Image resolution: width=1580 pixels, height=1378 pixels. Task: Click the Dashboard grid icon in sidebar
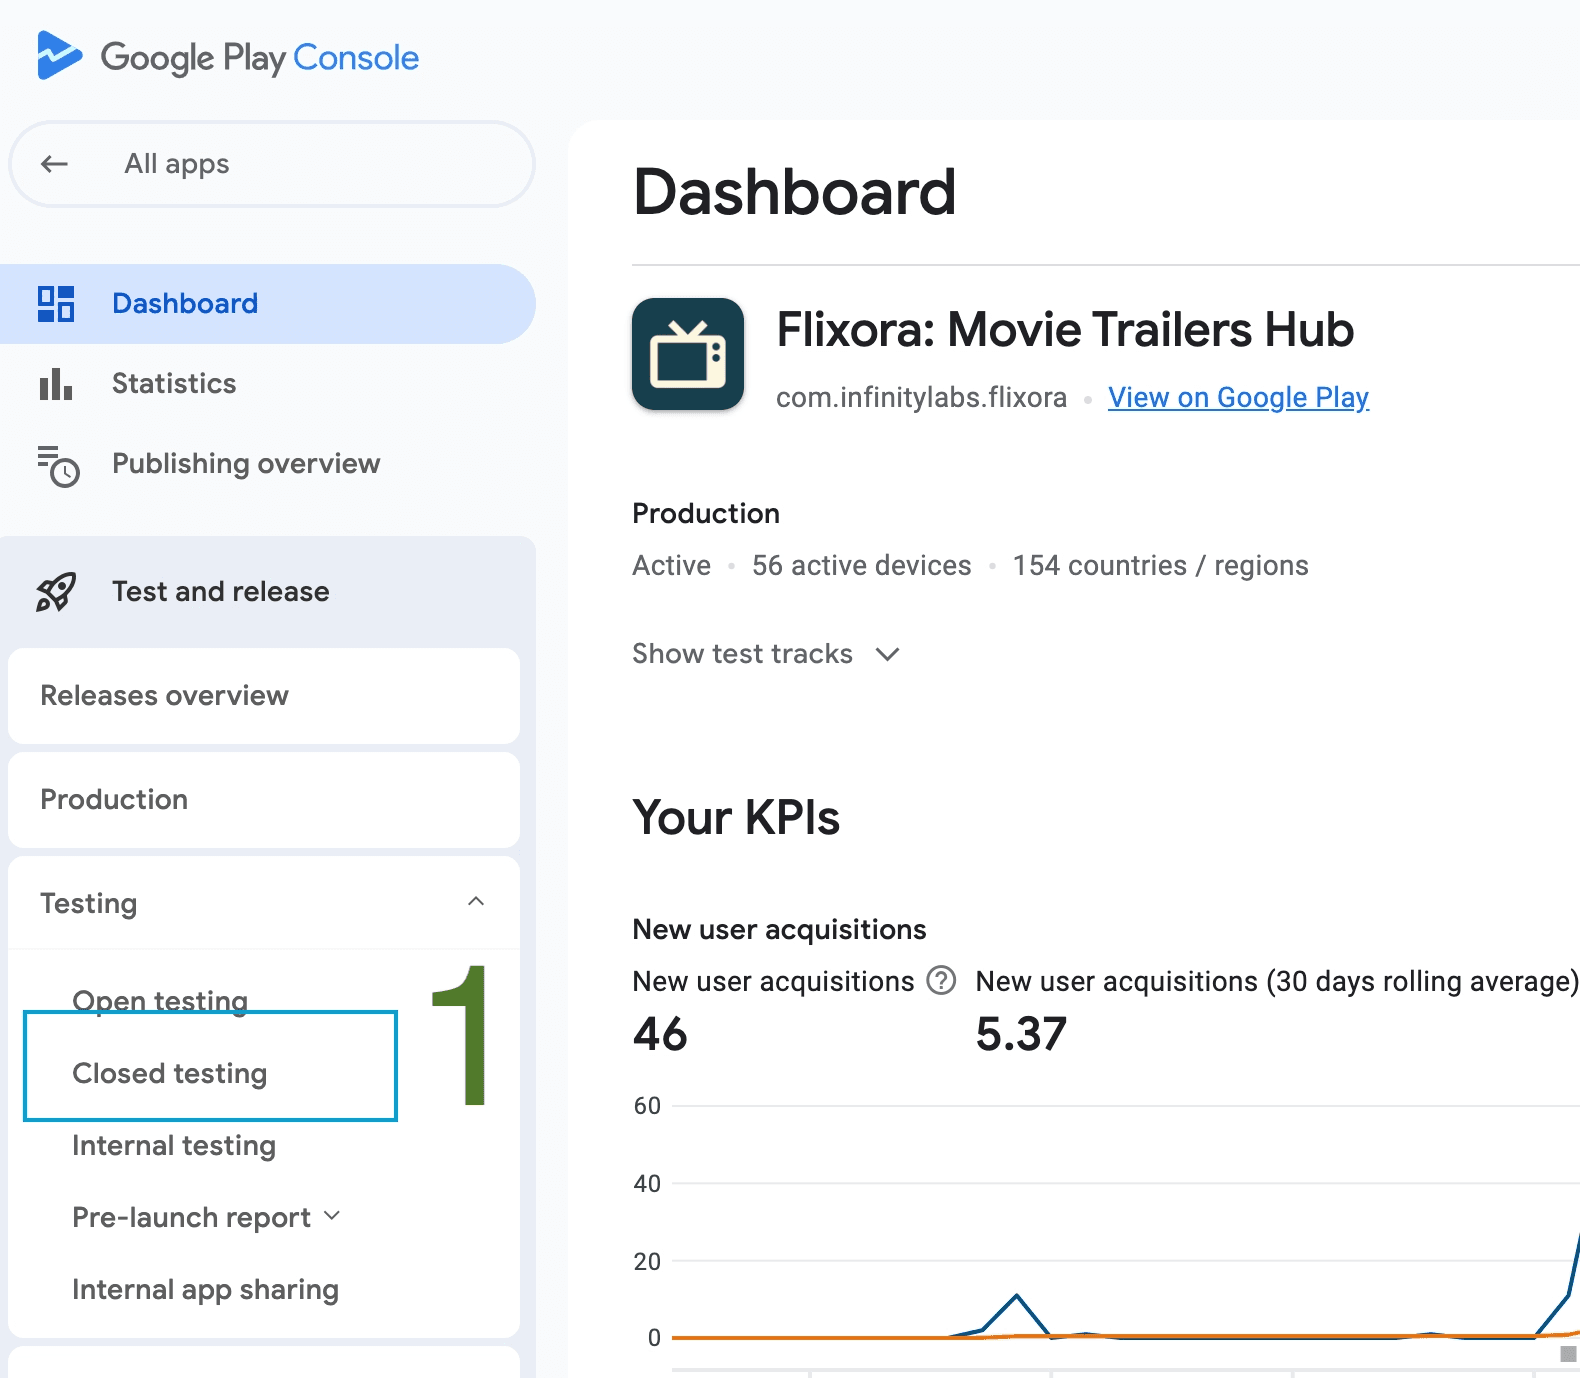tap(56, 304)
